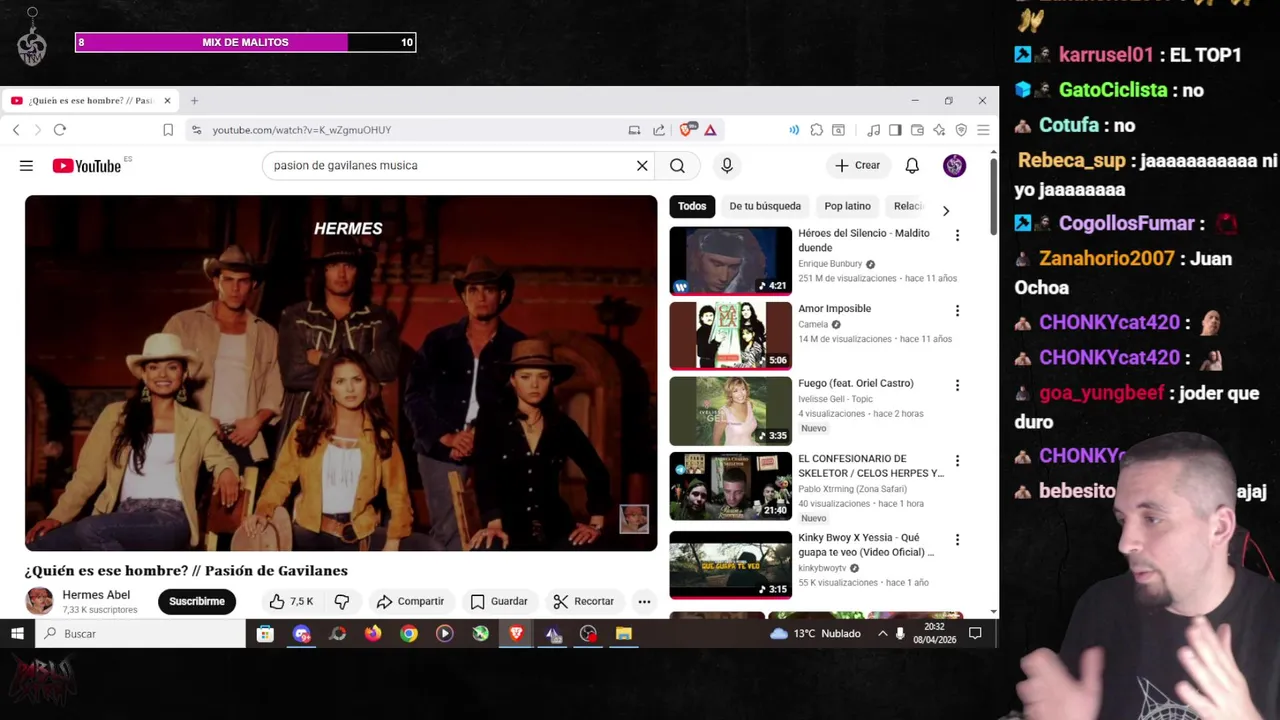The image size is (1280, 720).
Task: Open Héroes del Silencio - Maldito duende thumbnail
Action: click(730, 261)
